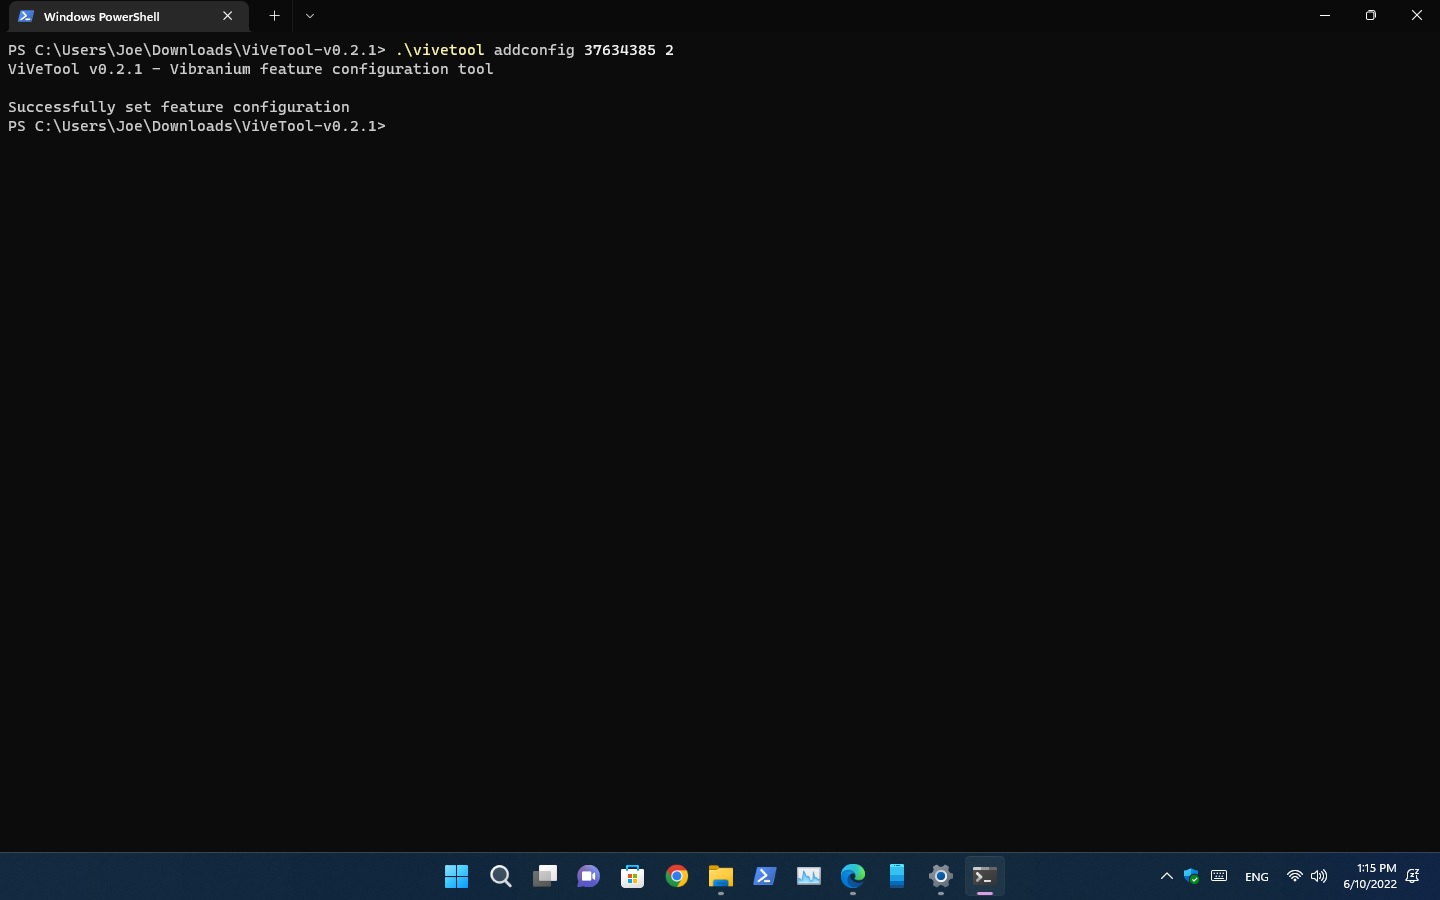Open the Photos app from taskbar
The image size is (1440, 900).
click(808, 876)
